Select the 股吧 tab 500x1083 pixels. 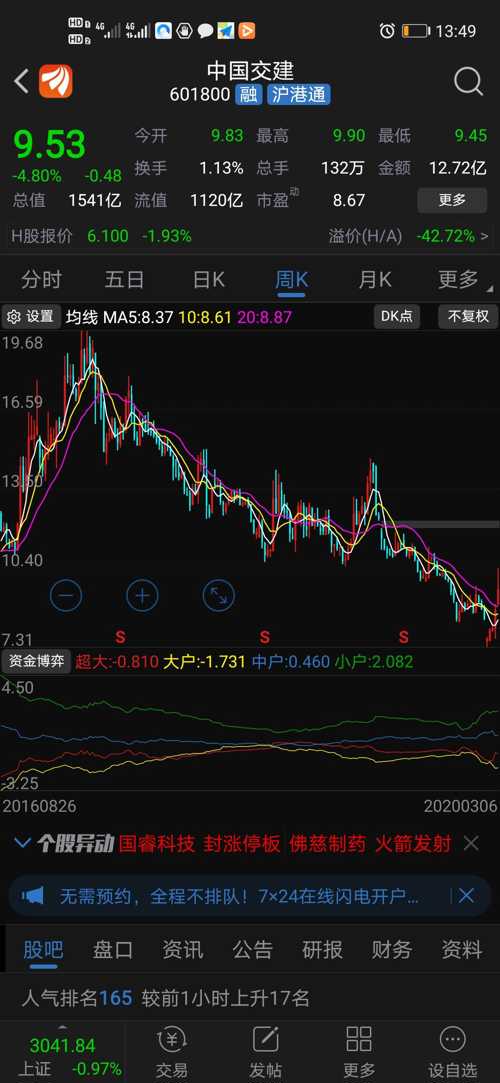pyautogui.click(x=43, y=950)
